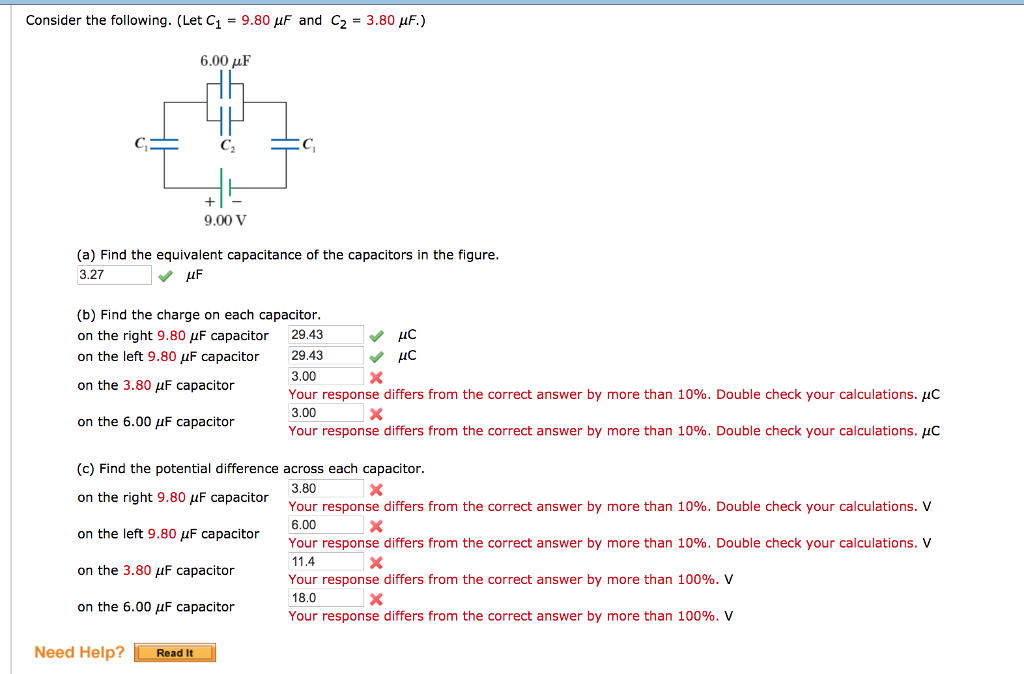Click the red X next to the 3.80 V response
The height and width of the screenshot is (674, 1024).
tap(376, 489)
